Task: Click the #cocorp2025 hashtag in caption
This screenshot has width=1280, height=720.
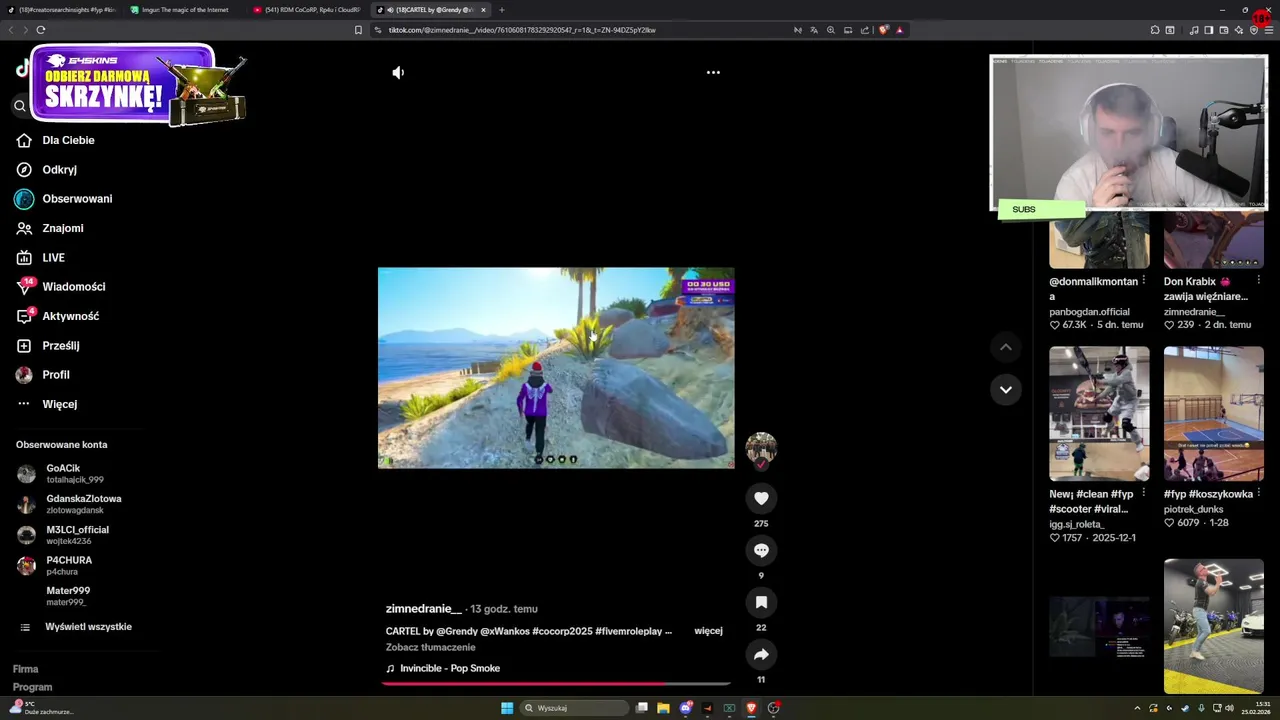Action: (562, 631)
